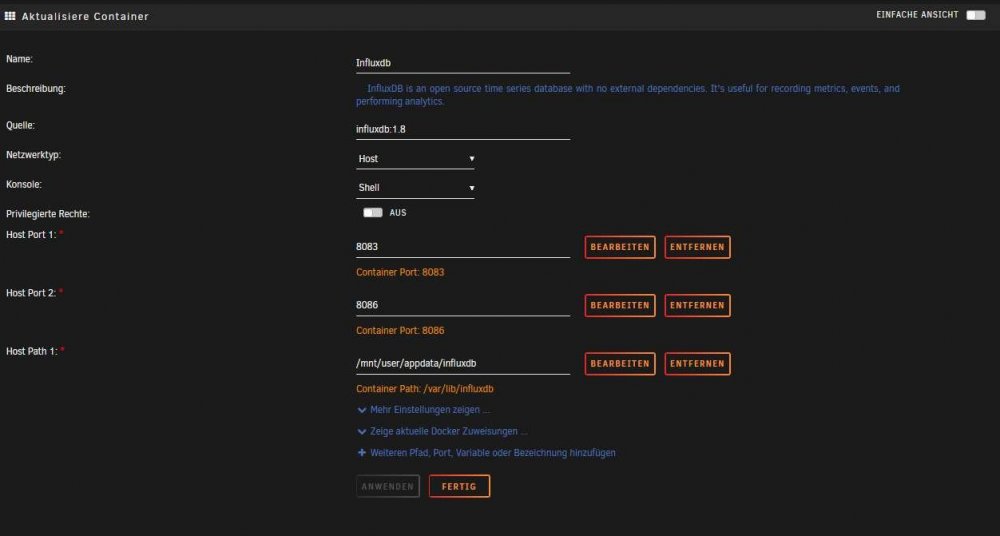Click the Fertig button
The width and height of the screenshot is (1000, 536).
pyautogui.click(x=459, y=486)
